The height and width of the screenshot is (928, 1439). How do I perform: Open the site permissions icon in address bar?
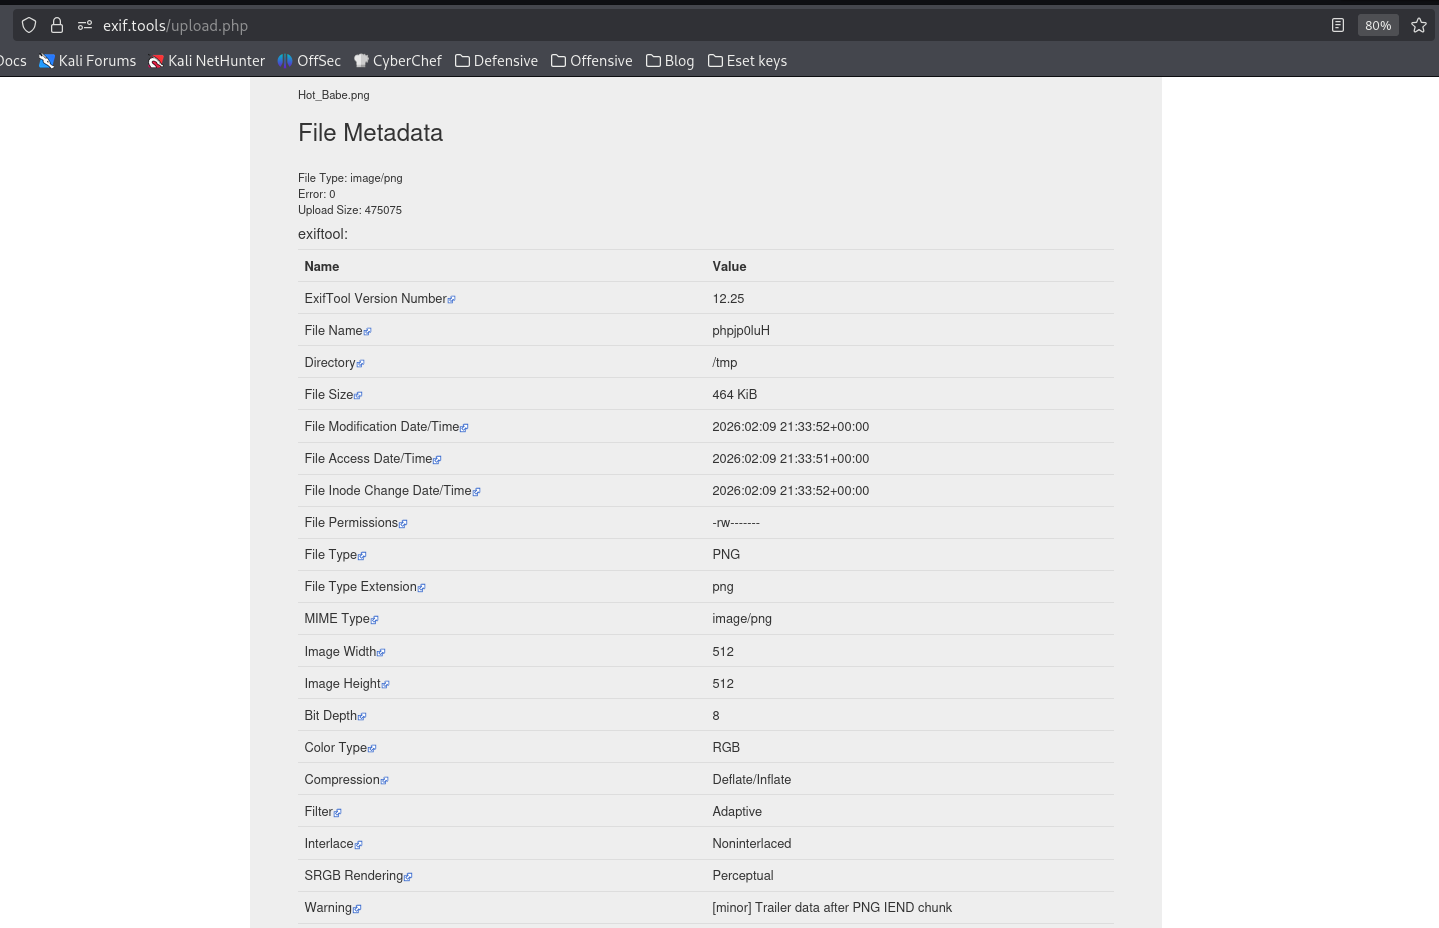pyautogui.click(x=85, y=25)
